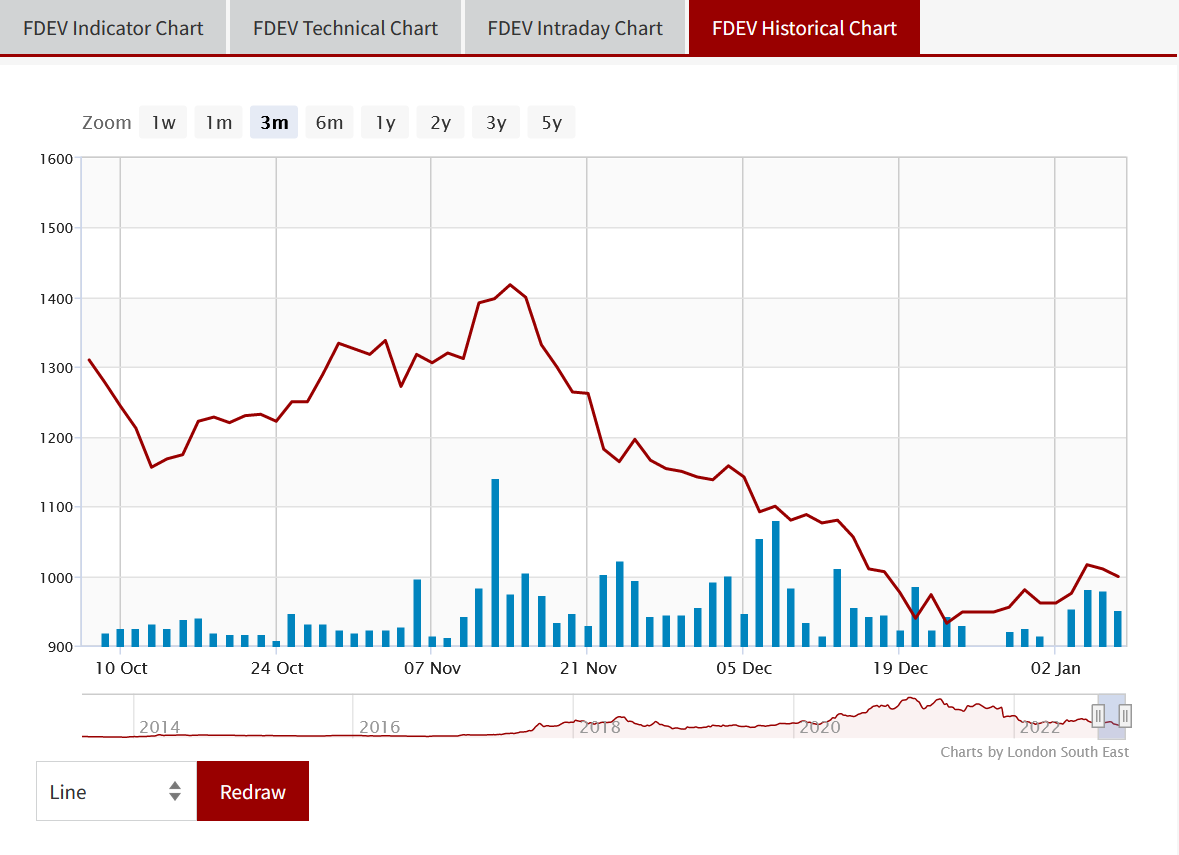Image resolution: width=1179 pixels, height=855 pixels.
Task: Click 2014 in the navigator timeline
Action: [159, 727]
